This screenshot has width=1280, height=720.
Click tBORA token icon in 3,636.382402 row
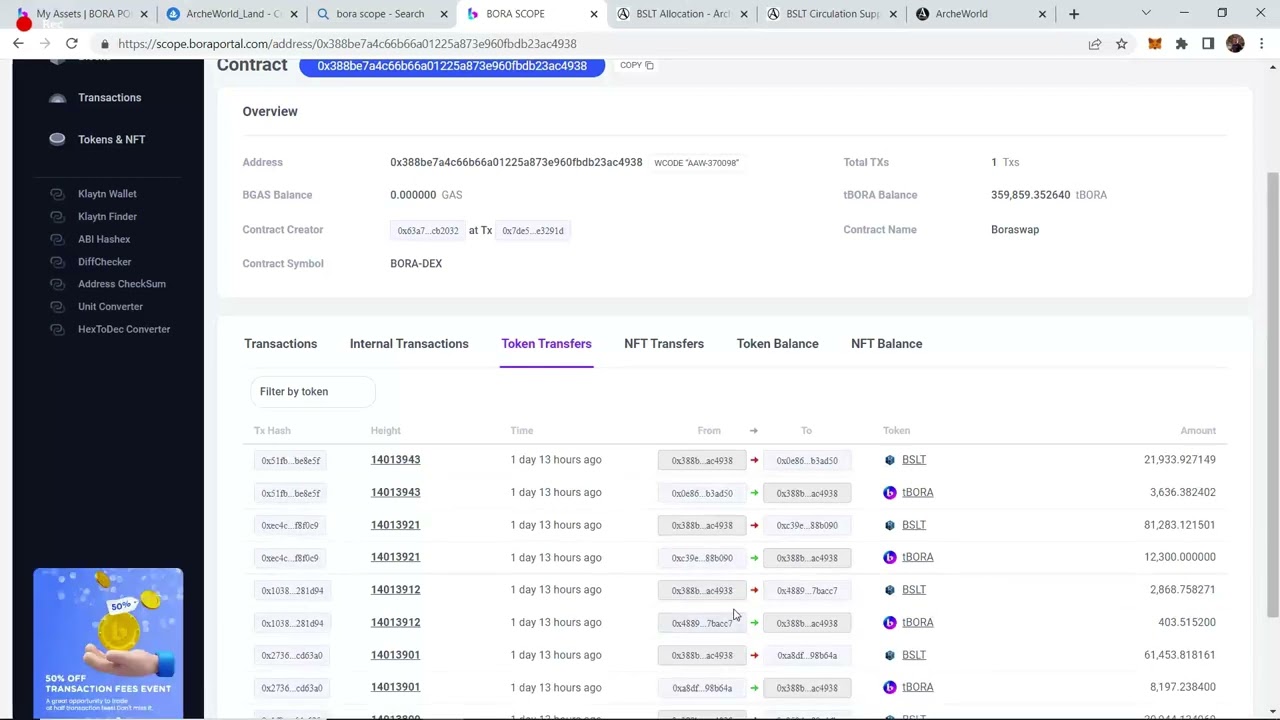tap(890, 492)
